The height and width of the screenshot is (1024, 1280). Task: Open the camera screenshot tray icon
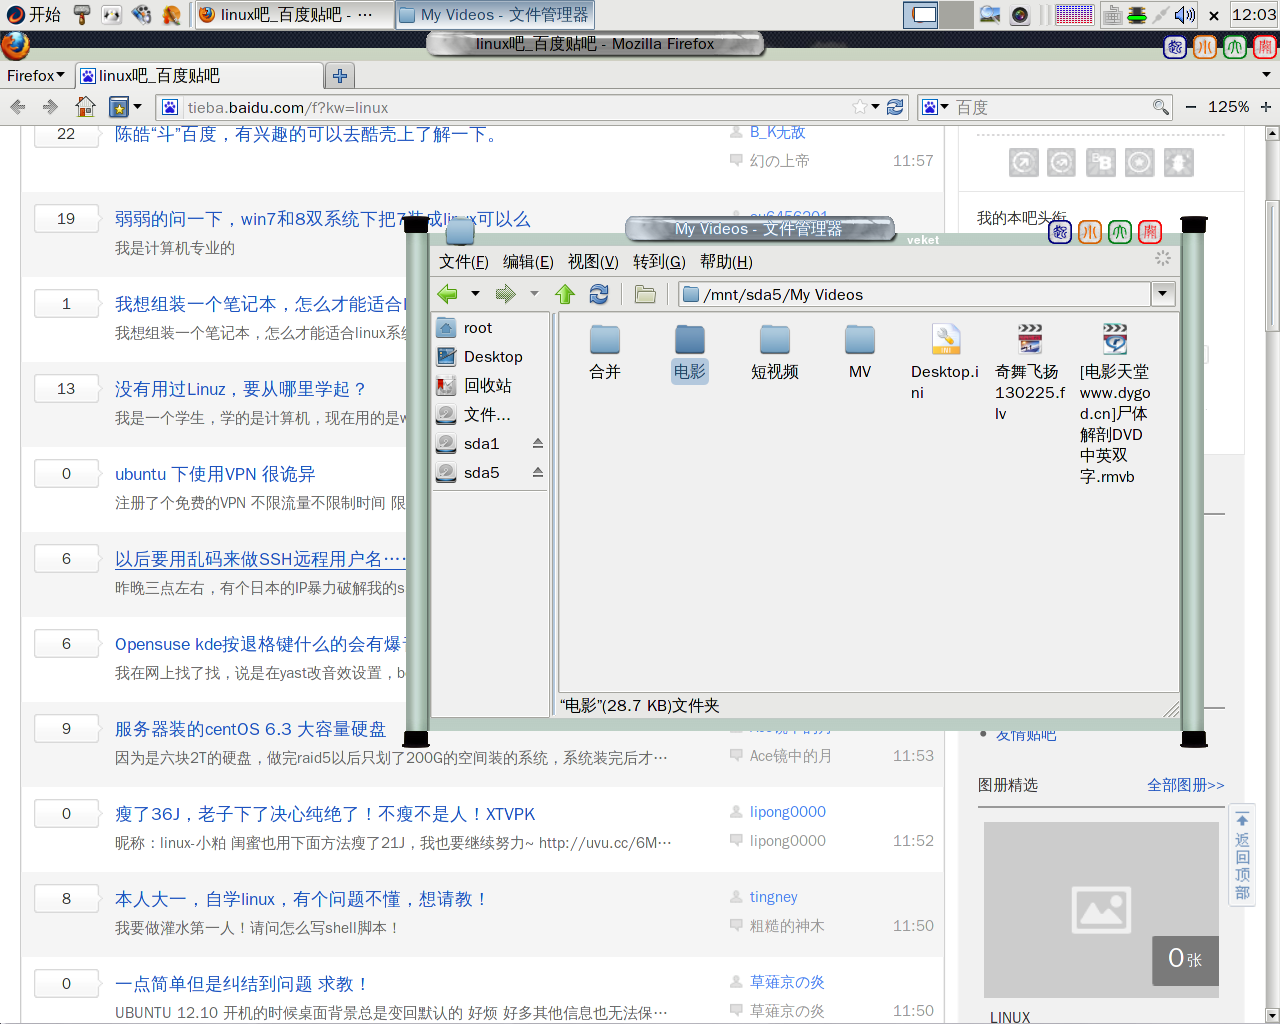tap(1020, 14)
